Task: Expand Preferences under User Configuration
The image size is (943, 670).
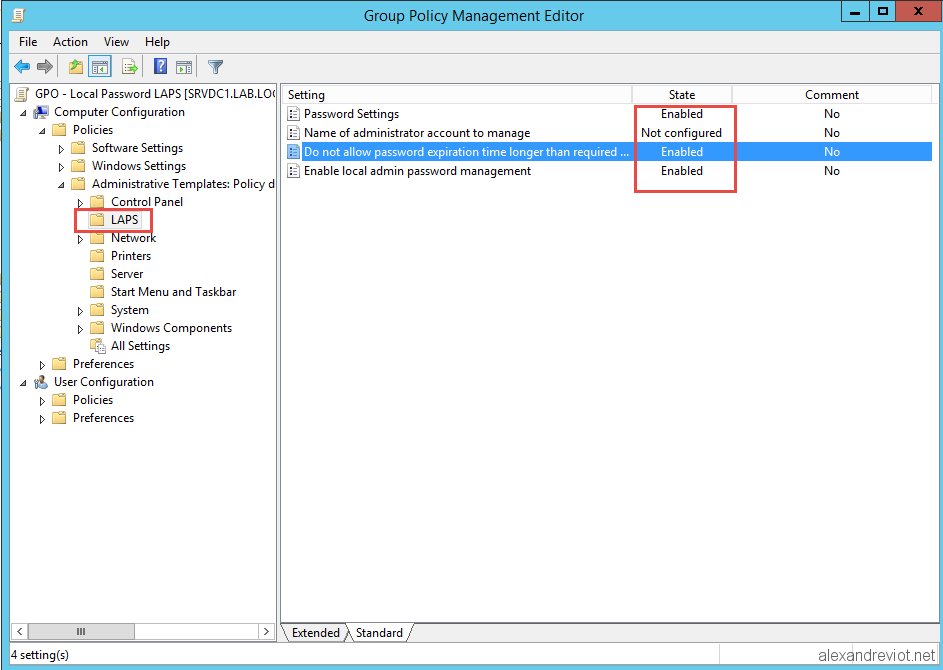Action: point(42,419)
